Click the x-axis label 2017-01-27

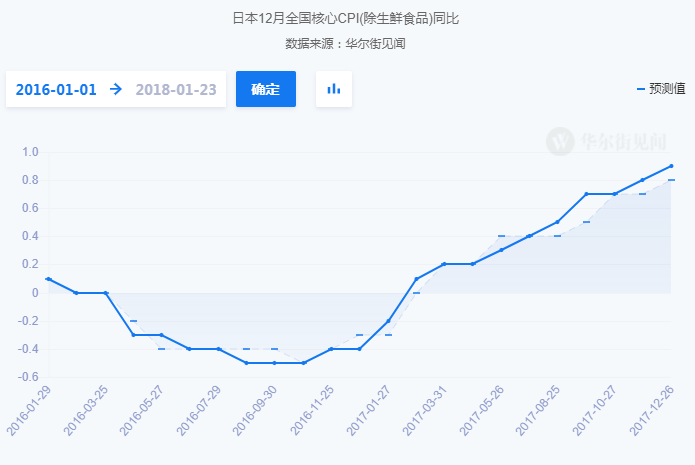click(x=368, y=410)
